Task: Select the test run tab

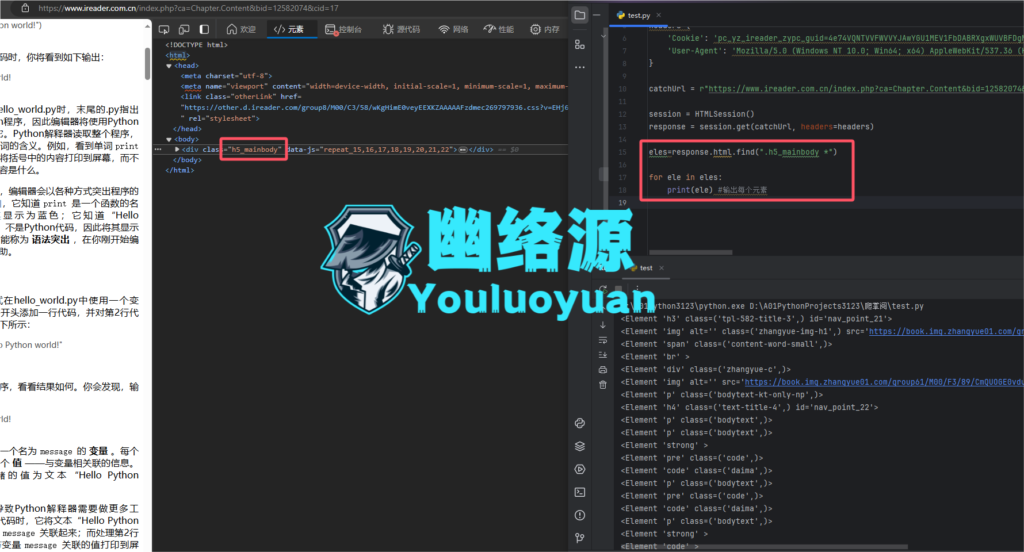Action: (x=646, y=268)
